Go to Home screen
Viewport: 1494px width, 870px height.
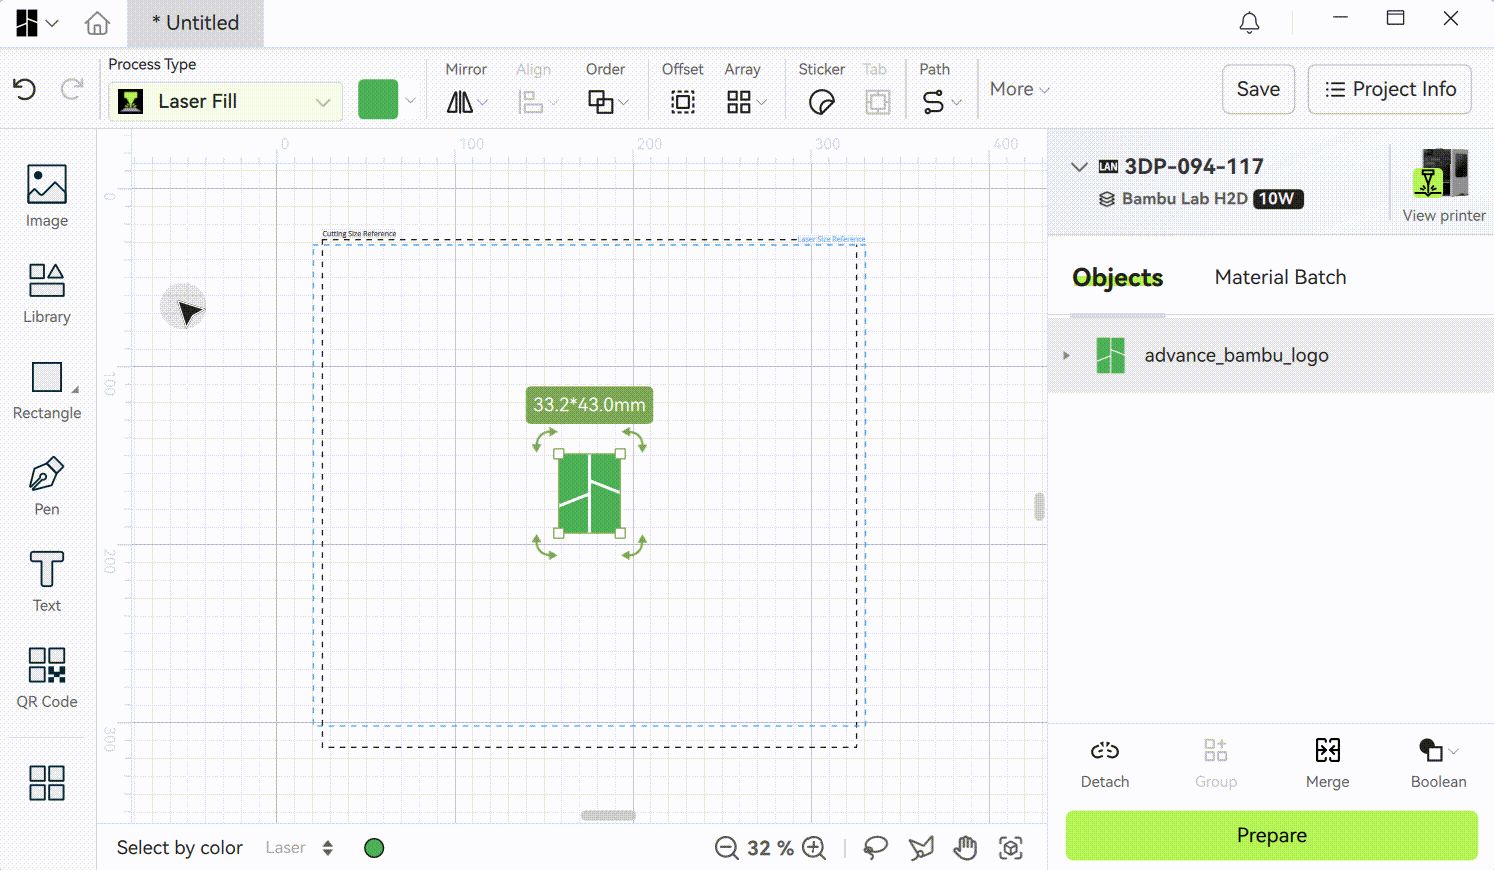coord(97,22)
